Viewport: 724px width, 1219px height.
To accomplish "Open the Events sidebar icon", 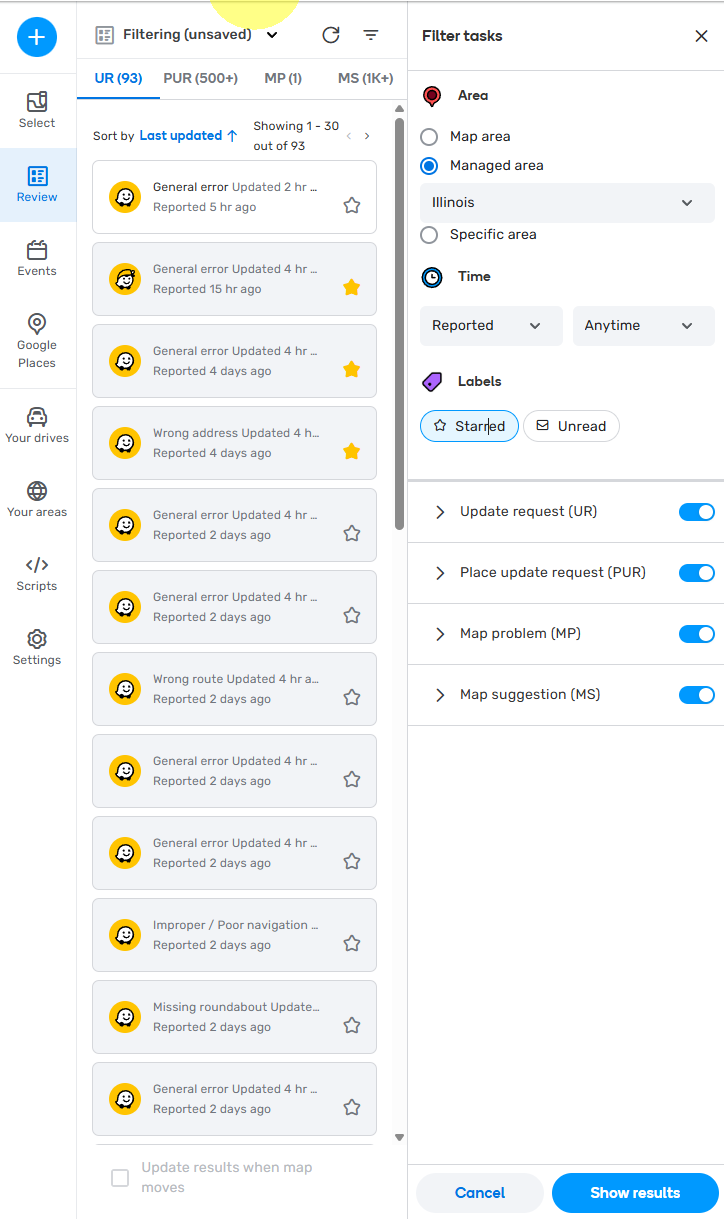I will (x=37, y=258).
